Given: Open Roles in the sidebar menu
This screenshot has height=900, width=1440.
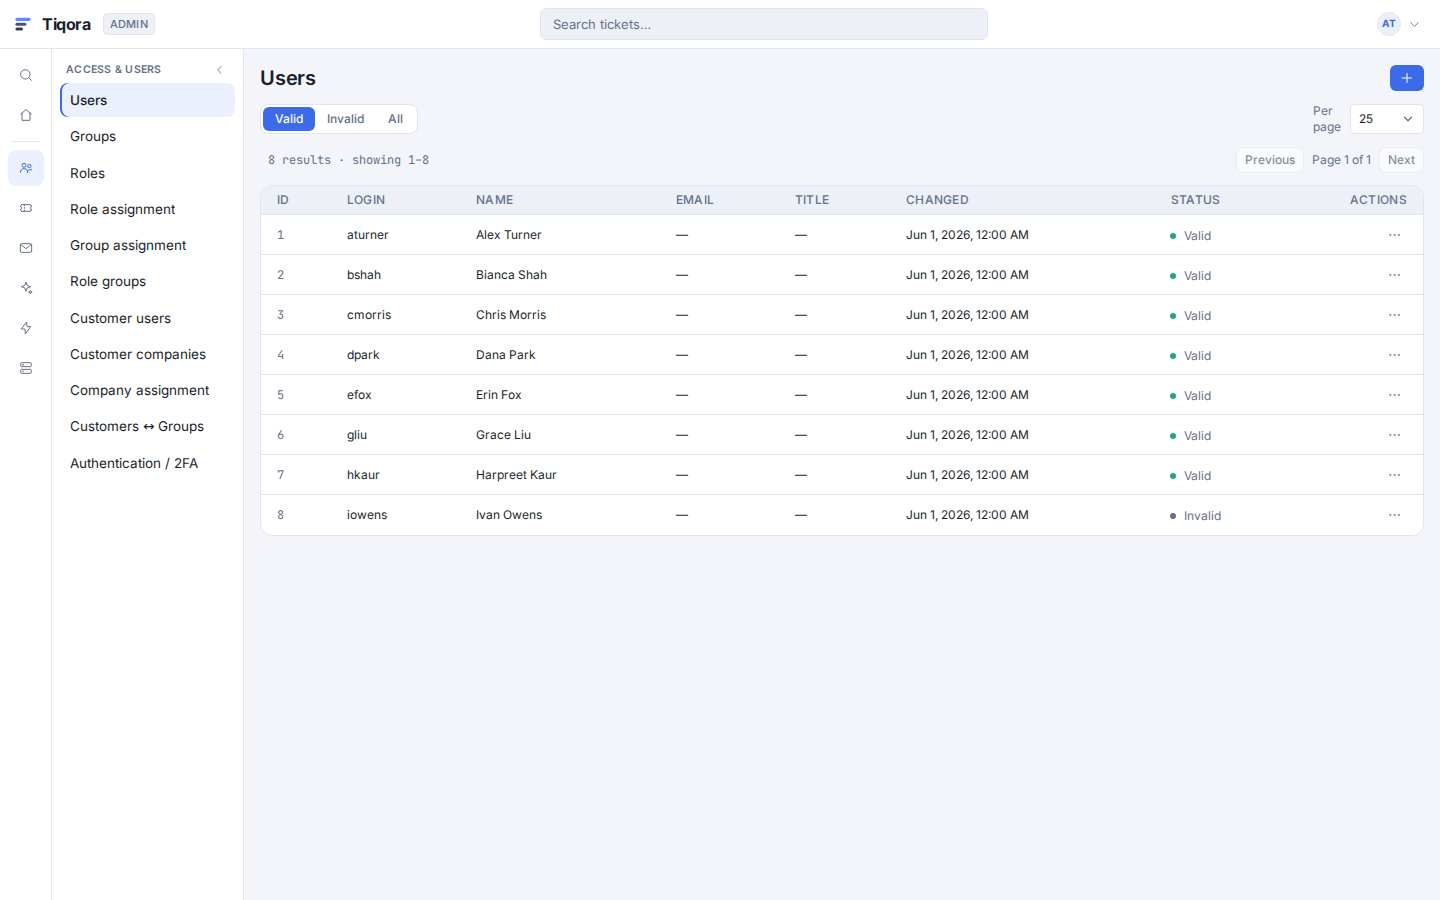Looking at the screenshot, I should (x=147, y=173).
